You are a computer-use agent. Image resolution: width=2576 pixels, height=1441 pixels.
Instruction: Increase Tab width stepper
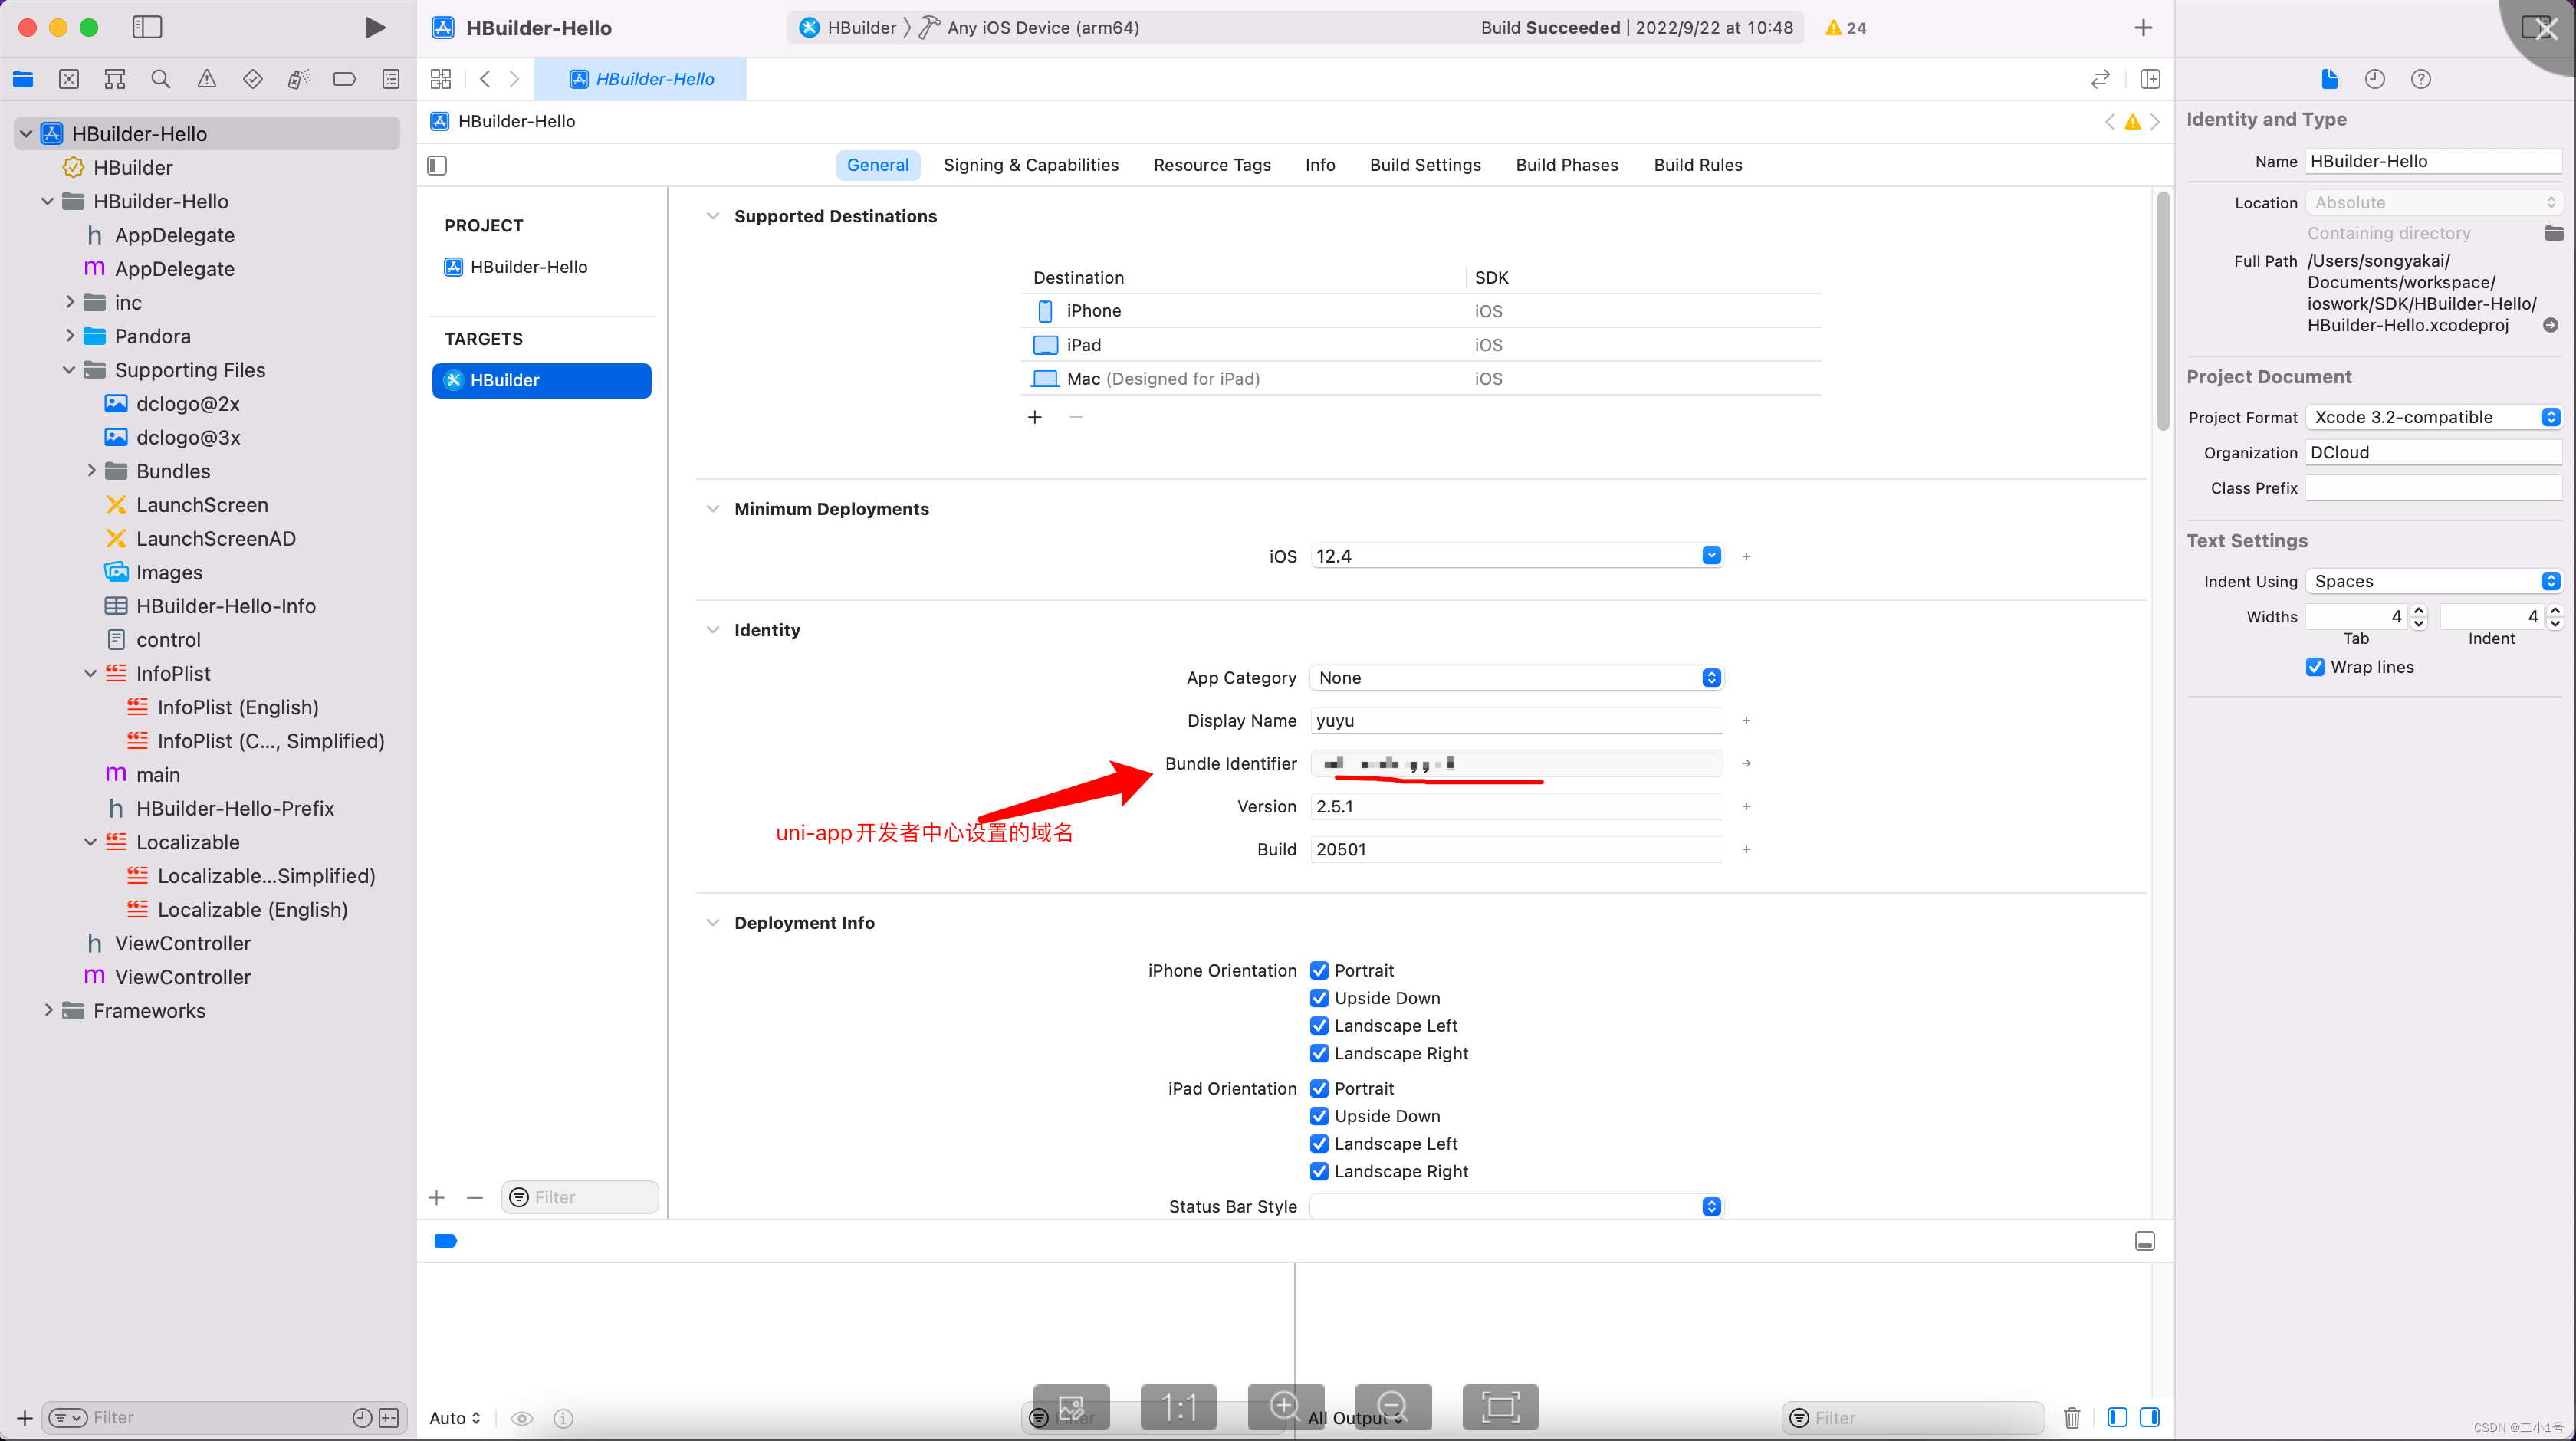(x=2419, y=611)
